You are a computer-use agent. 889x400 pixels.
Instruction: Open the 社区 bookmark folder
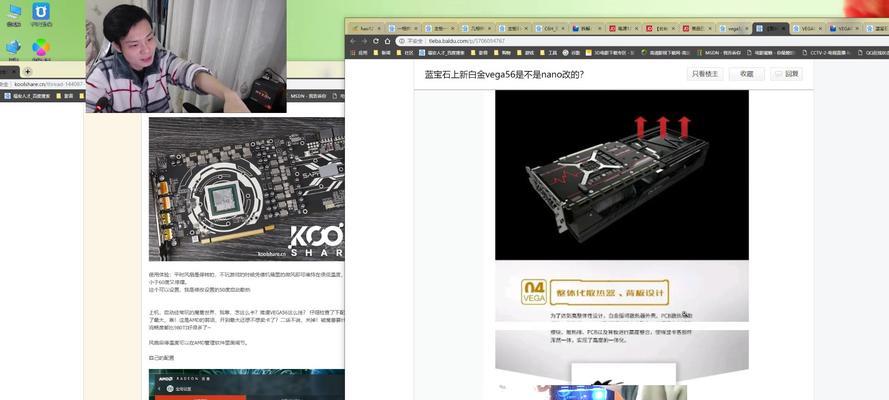coord(405,53)
